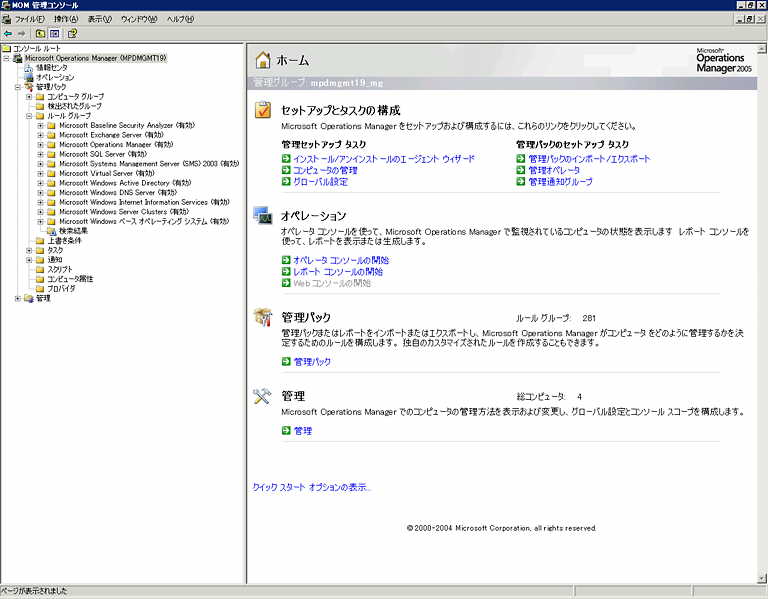Click the MMC console icon in menu bar
This screenshot has width=768, height=599.
coord(6,19)
